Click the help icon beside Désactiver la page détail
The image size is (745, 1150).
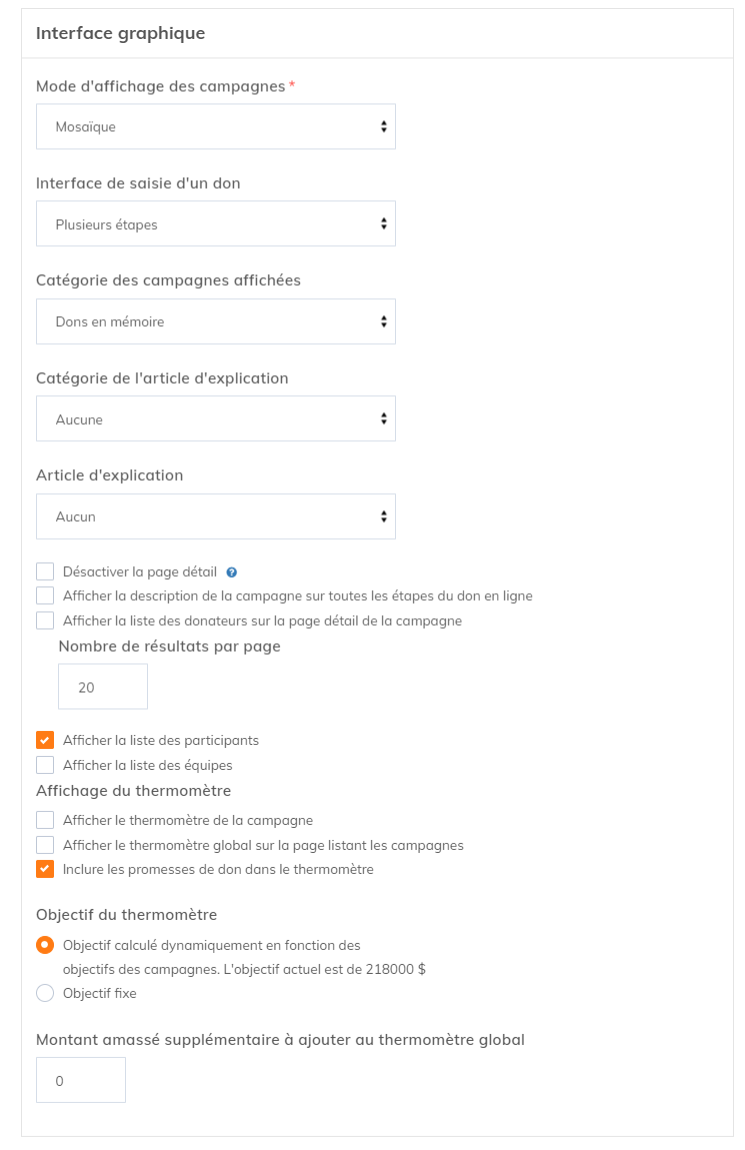[232, 573]
